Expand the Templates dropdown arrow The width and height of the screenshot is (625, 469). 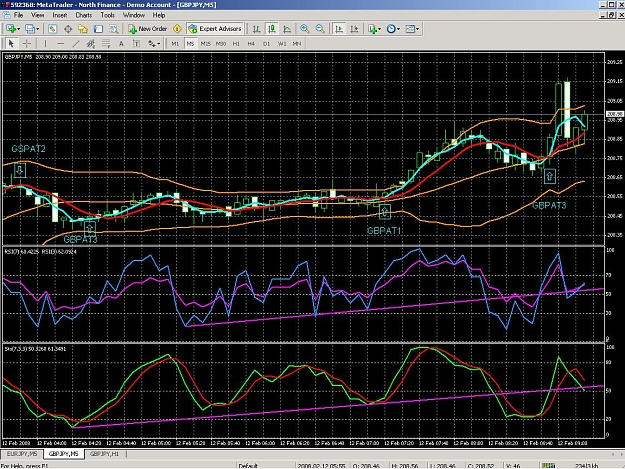tap(417, 29)
